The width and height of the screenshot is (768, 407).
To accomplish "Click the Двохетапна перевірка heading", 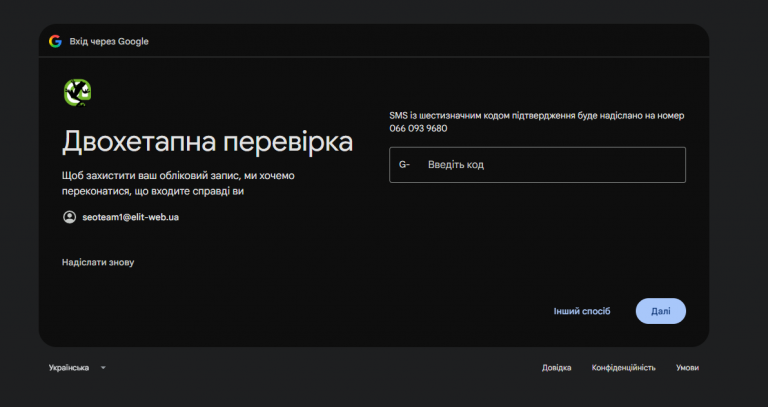I will (207, 142).
